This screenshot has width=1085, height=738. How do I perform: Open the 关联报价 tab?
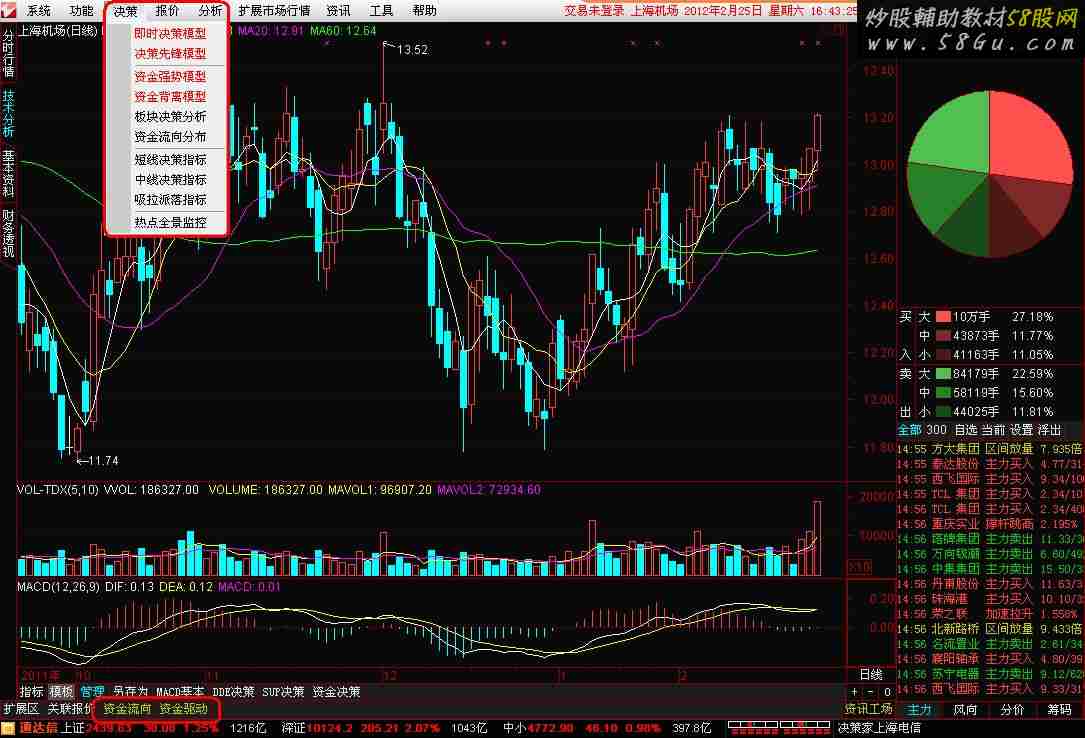70,709
